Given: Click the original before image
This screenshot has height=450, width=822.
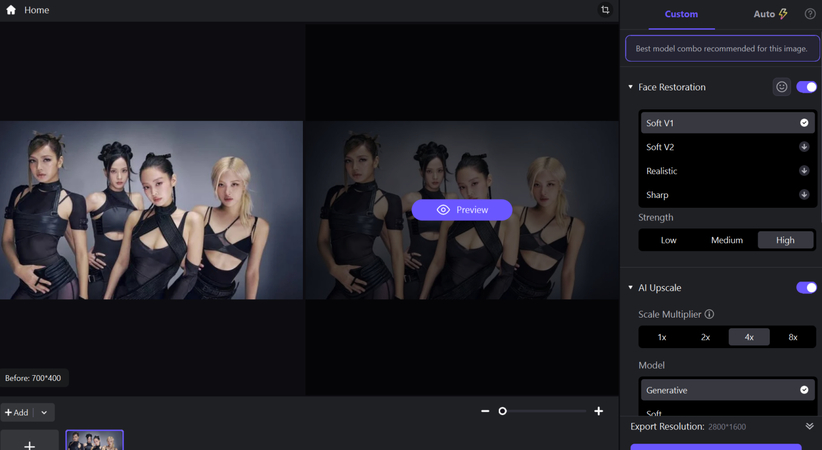Looking at the screenshot, I should 151,210.
